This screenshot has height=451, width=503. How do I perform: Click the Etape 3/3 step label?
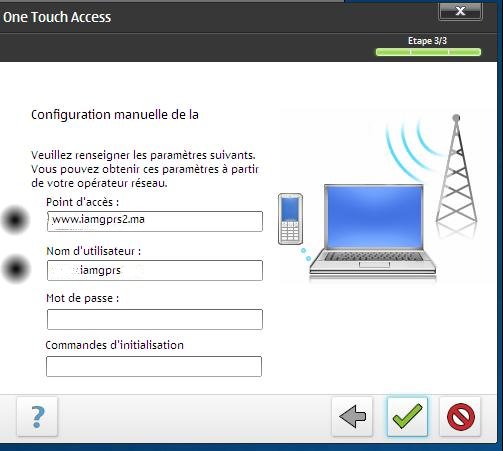[427, 41]
